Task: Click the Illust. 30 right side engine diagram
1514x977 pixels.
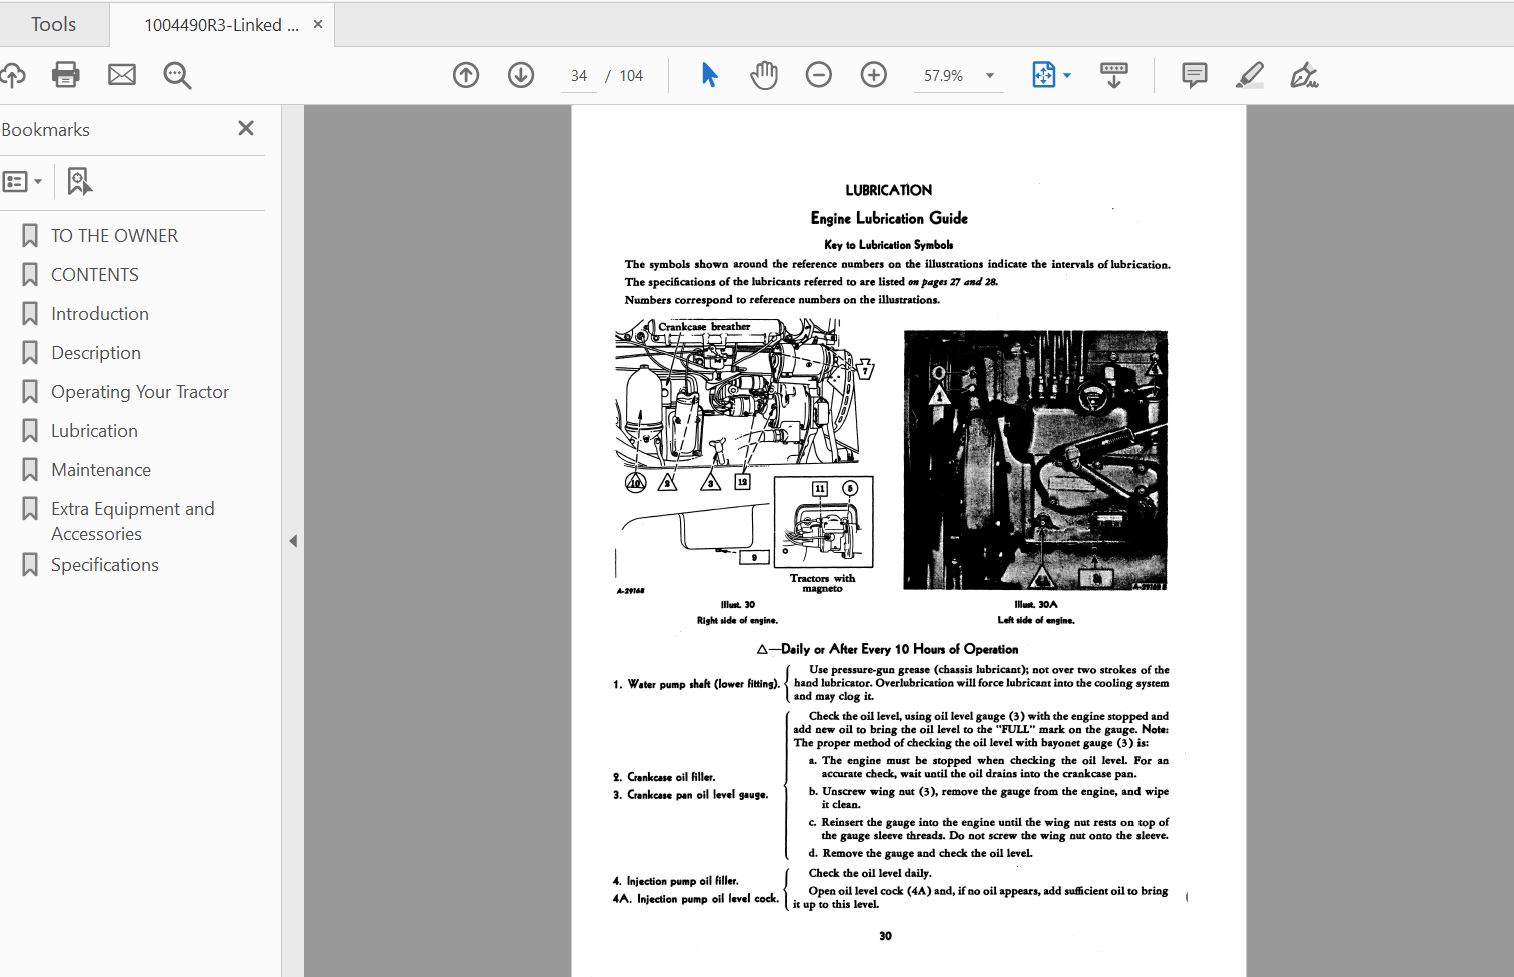Action: [745, 456]
